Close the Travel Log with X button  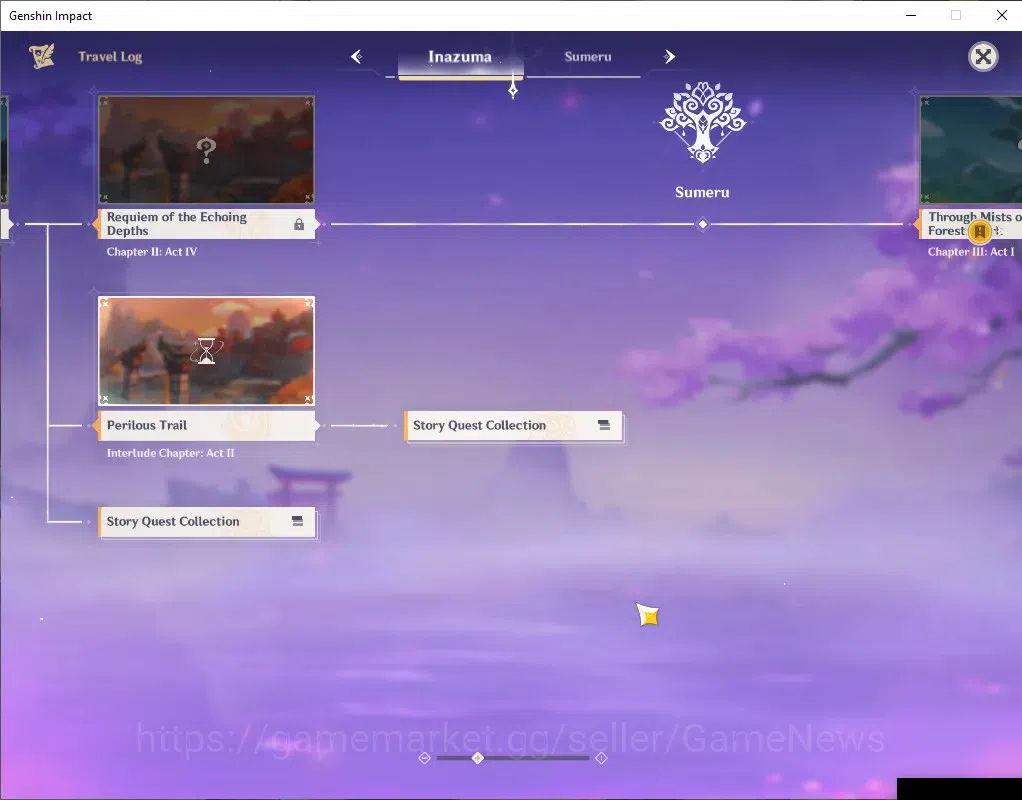(983, 57)
